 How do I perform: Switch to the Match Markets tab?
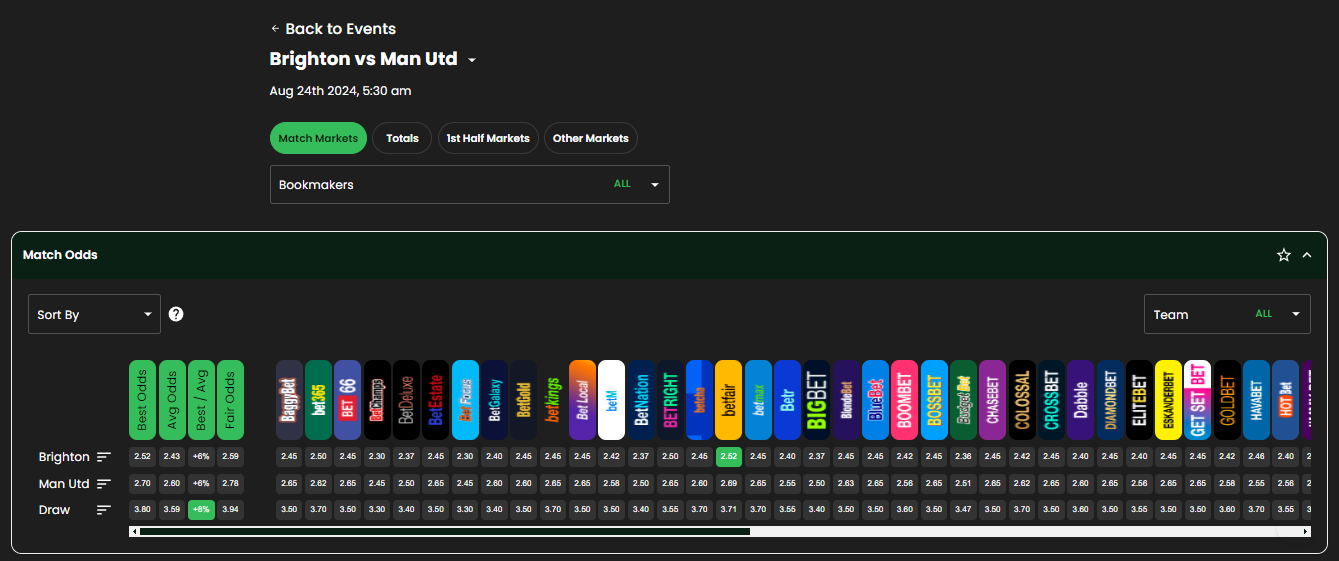point(318,138)
